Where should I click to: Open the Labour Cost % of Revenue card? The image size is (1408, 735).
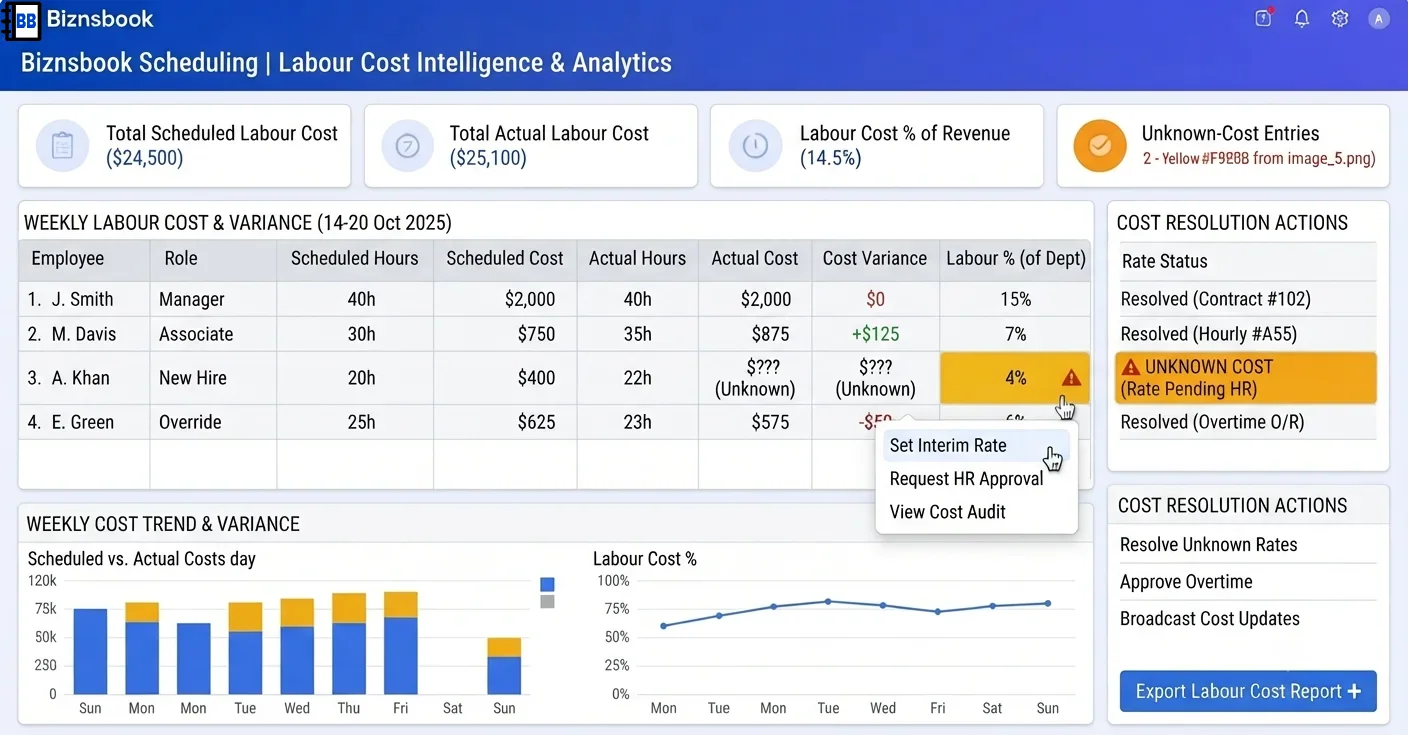(x=877, y=146)
